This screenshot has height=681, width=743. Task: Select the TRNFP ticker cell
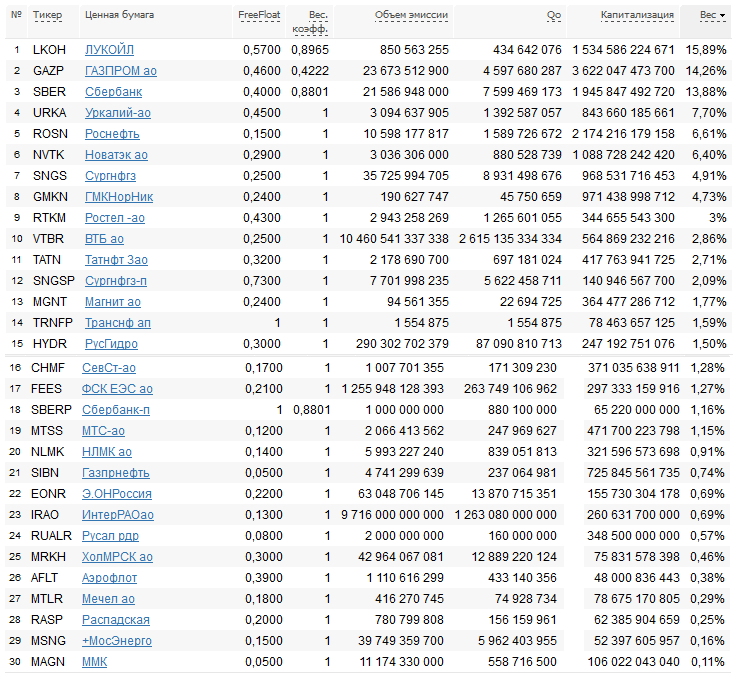[53, 323]
